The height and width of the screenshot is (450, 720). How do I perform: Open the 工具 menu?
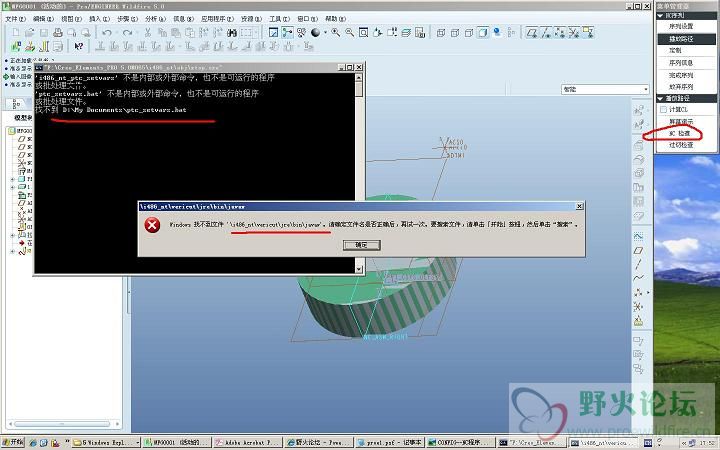pos(279,19)
